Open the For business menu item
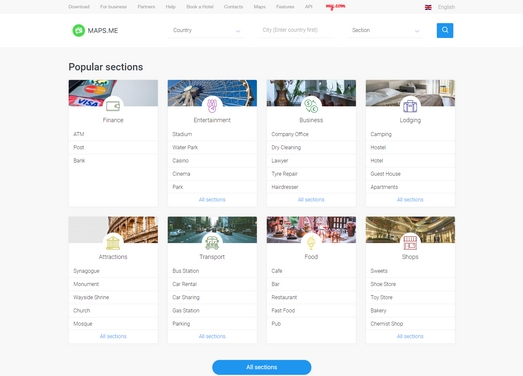 pos(113,7)
